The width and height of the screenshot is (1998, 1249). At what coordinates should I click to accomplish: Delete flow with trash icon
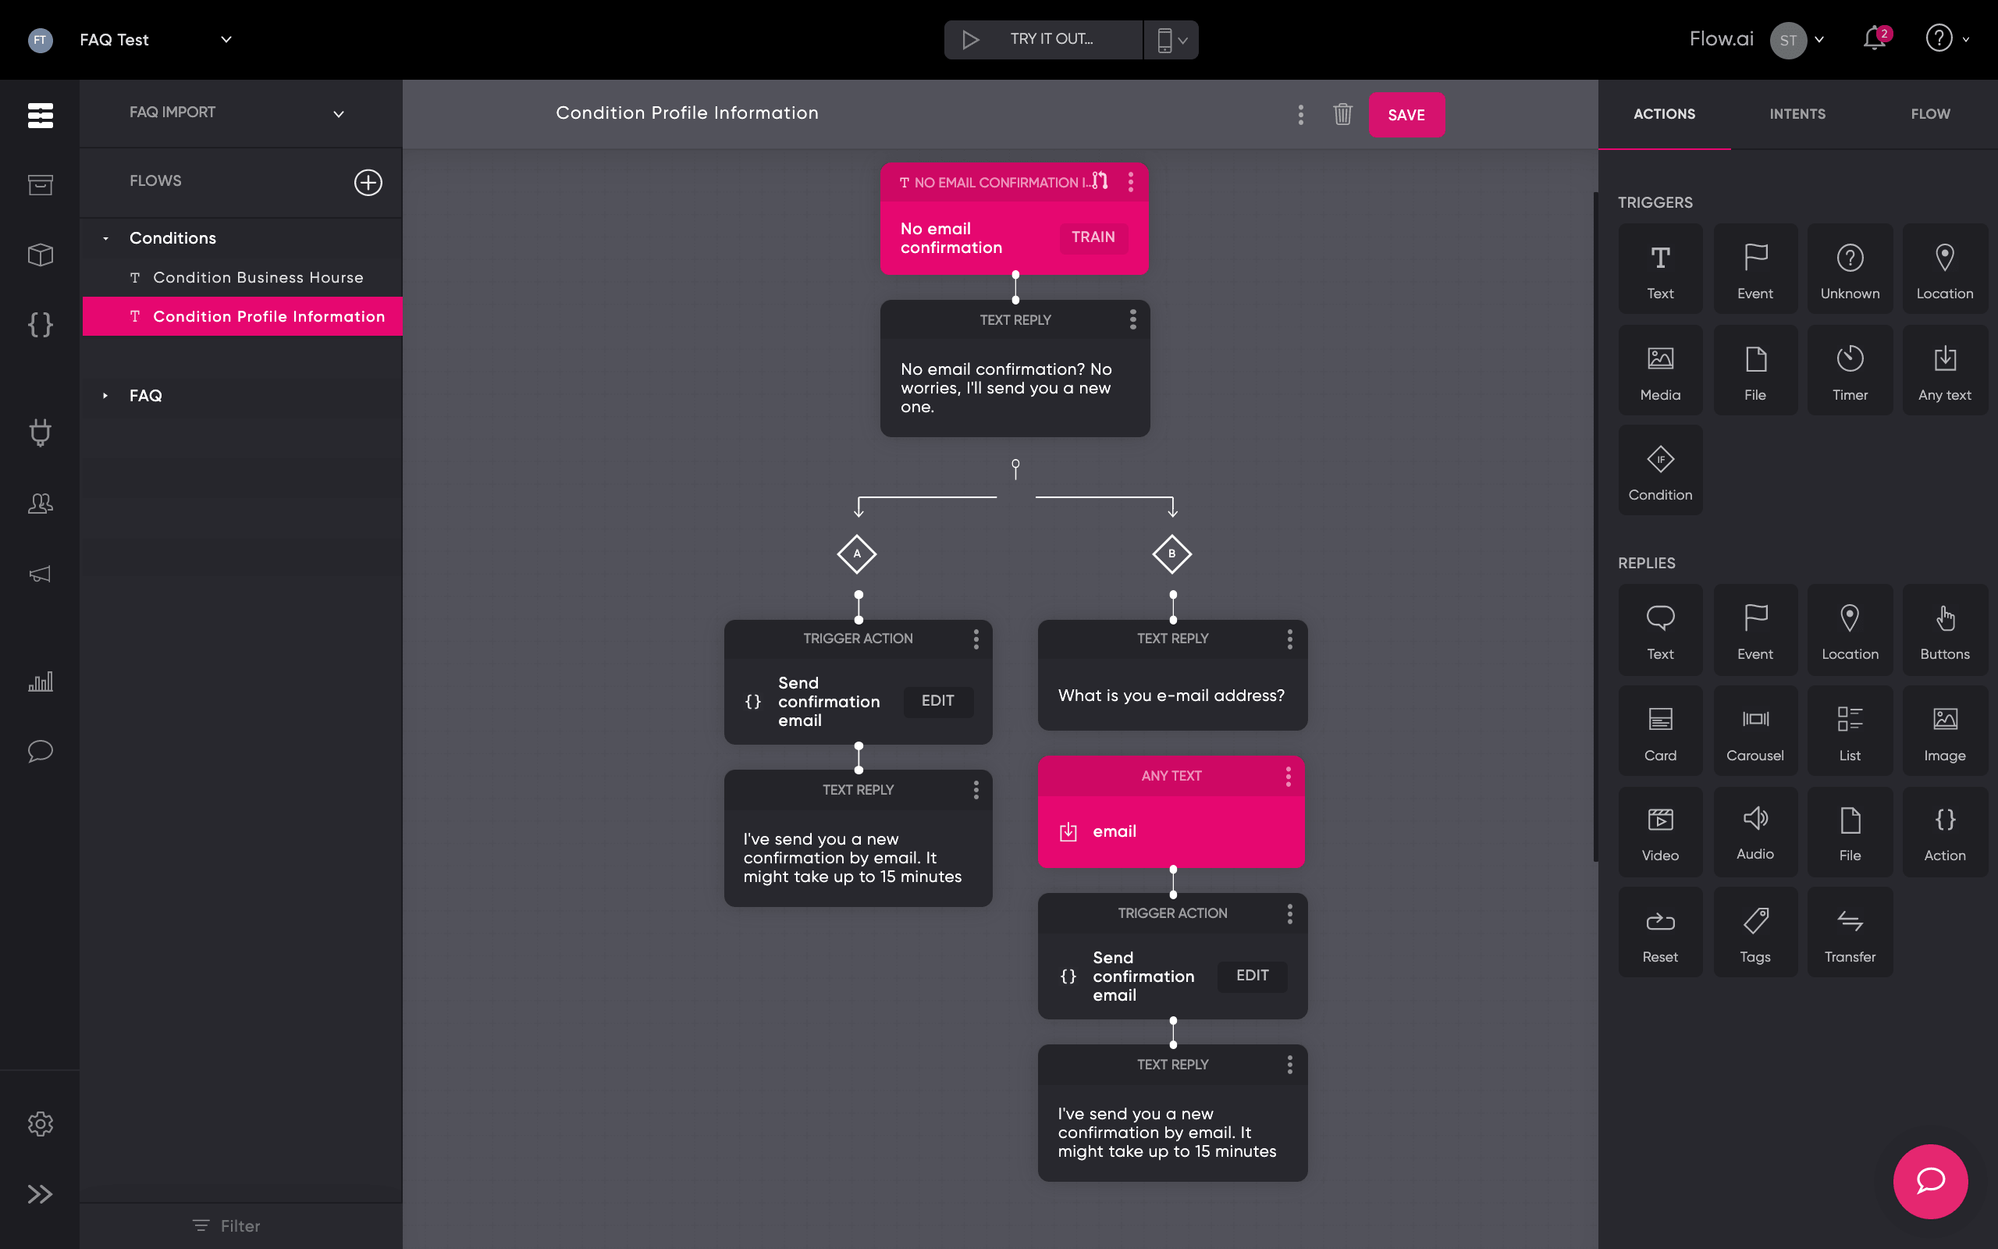[x=1342, y=114]
